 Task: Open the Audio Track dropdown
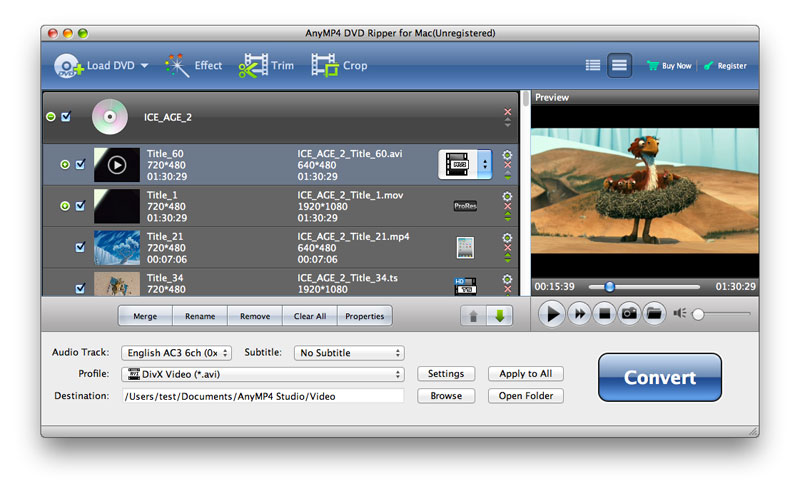[x=176, y=353]
